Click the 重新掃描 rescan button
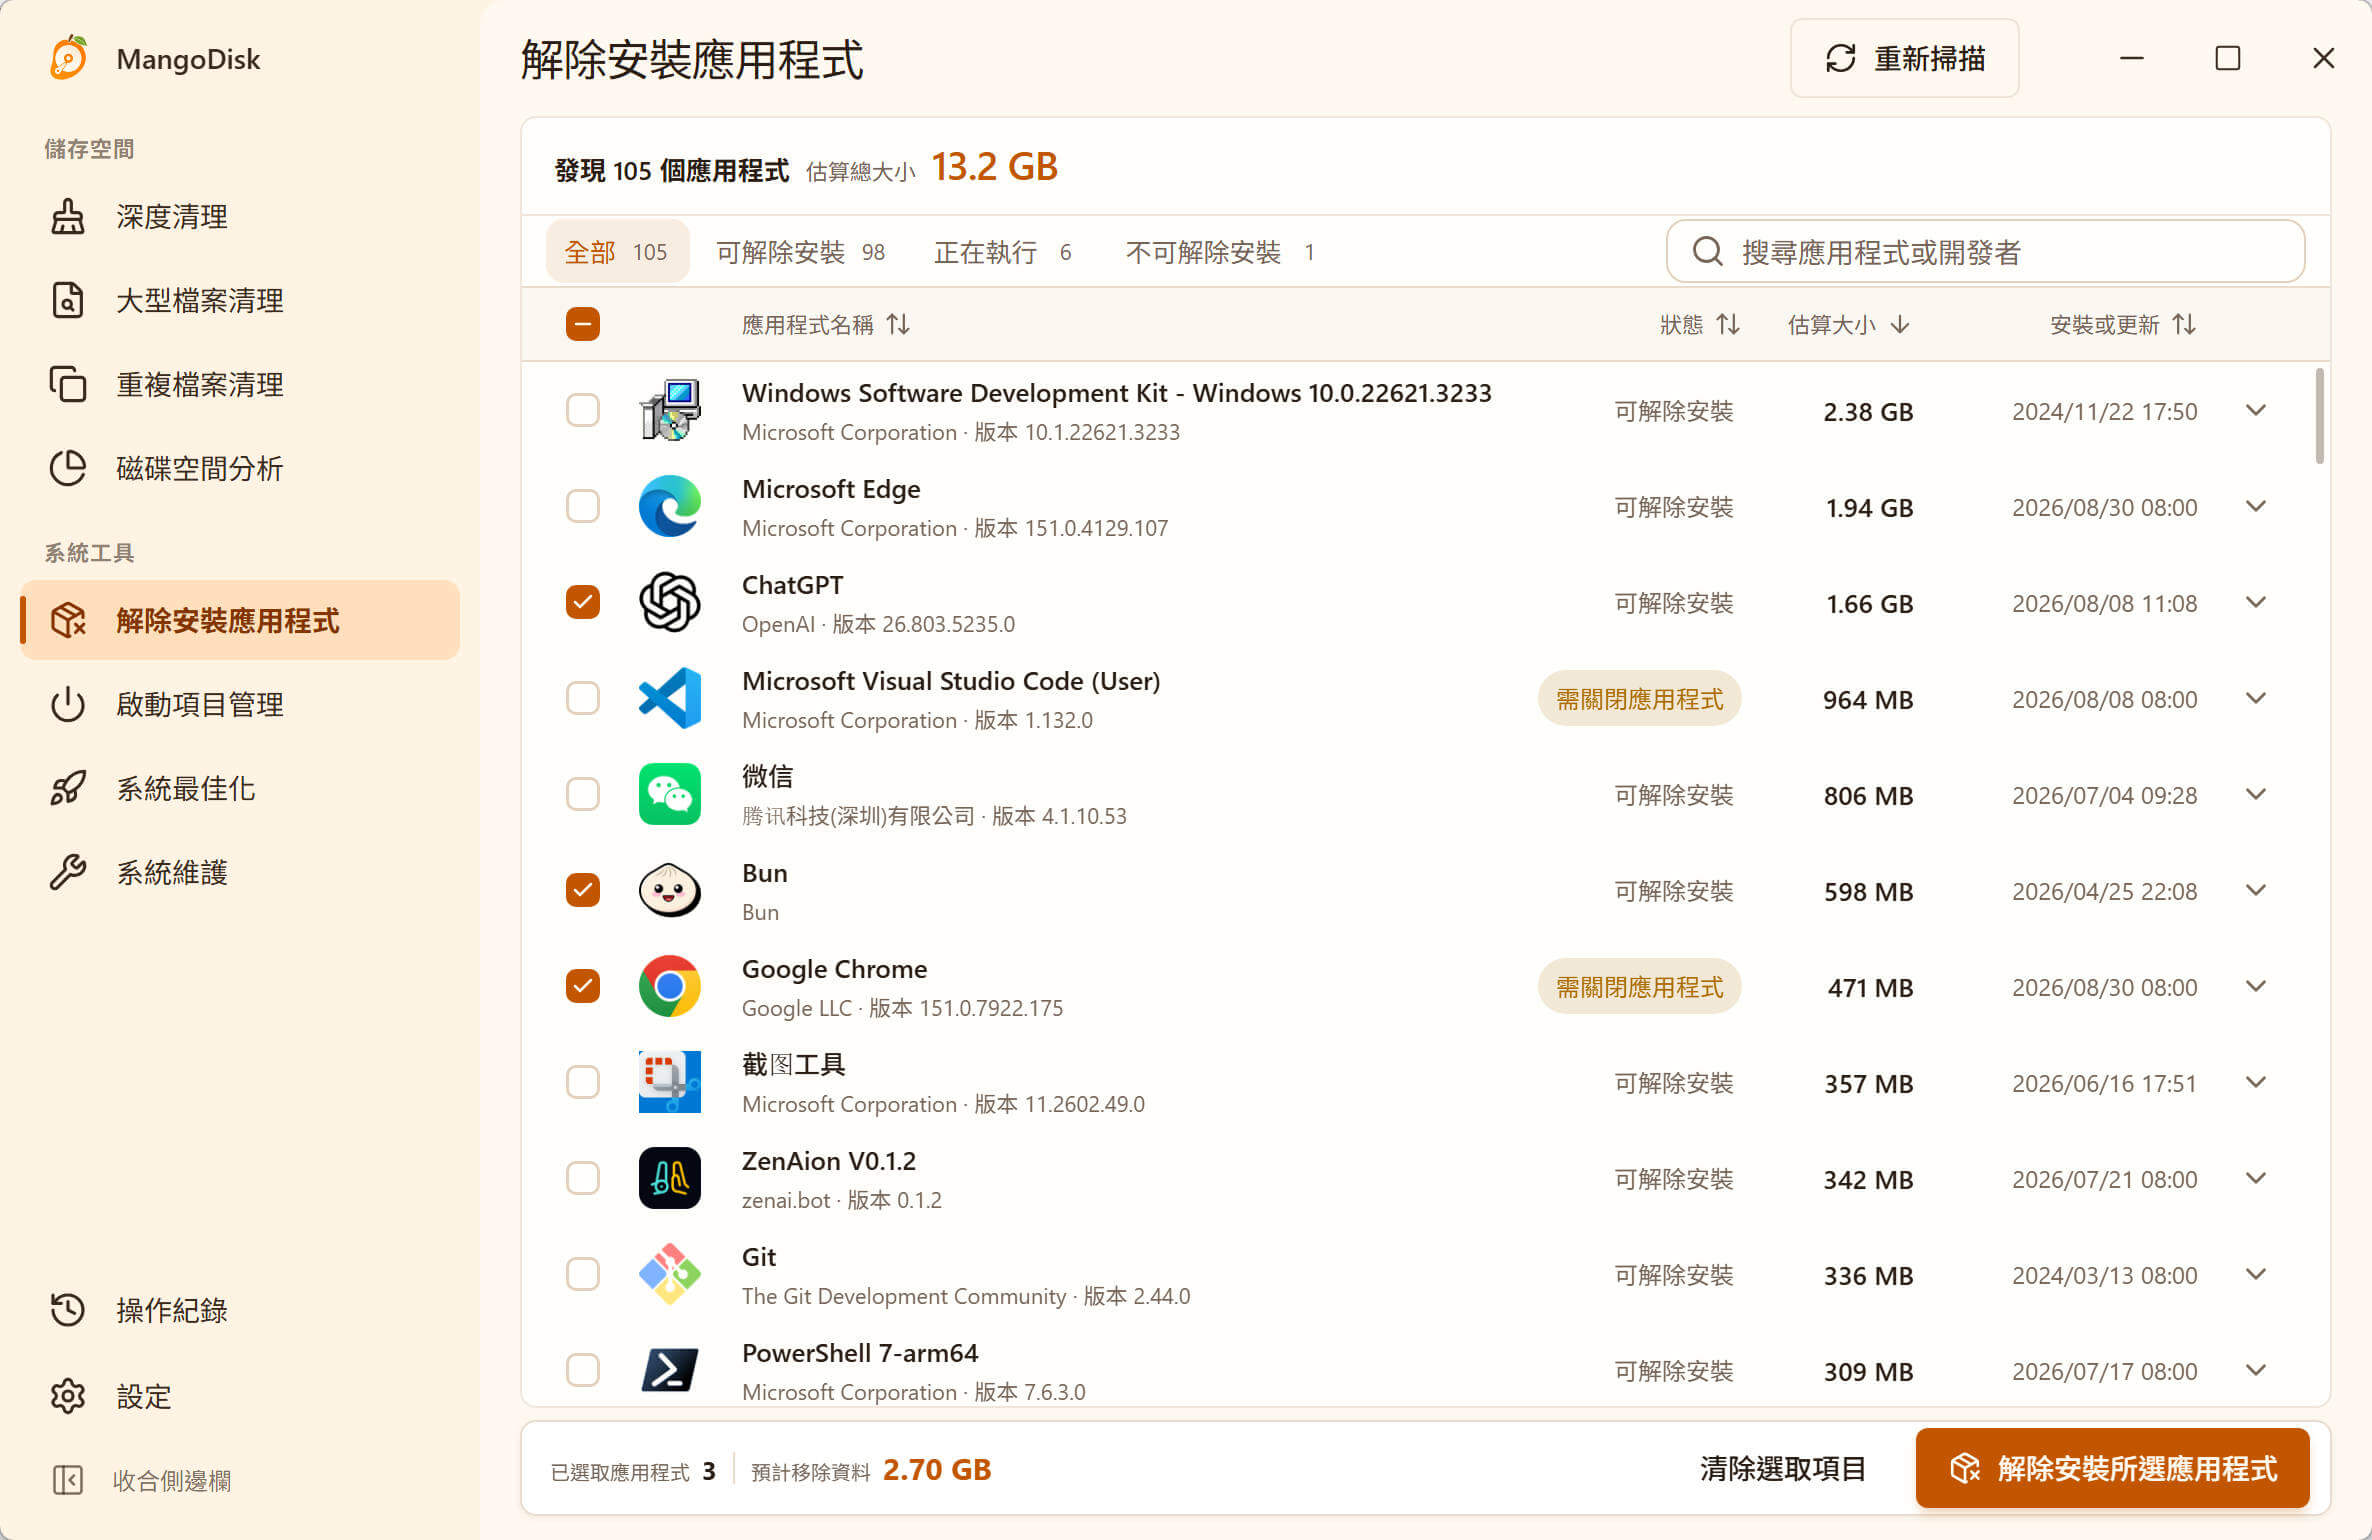This screenshot has height=1540, width=2372. (1904, 58)
